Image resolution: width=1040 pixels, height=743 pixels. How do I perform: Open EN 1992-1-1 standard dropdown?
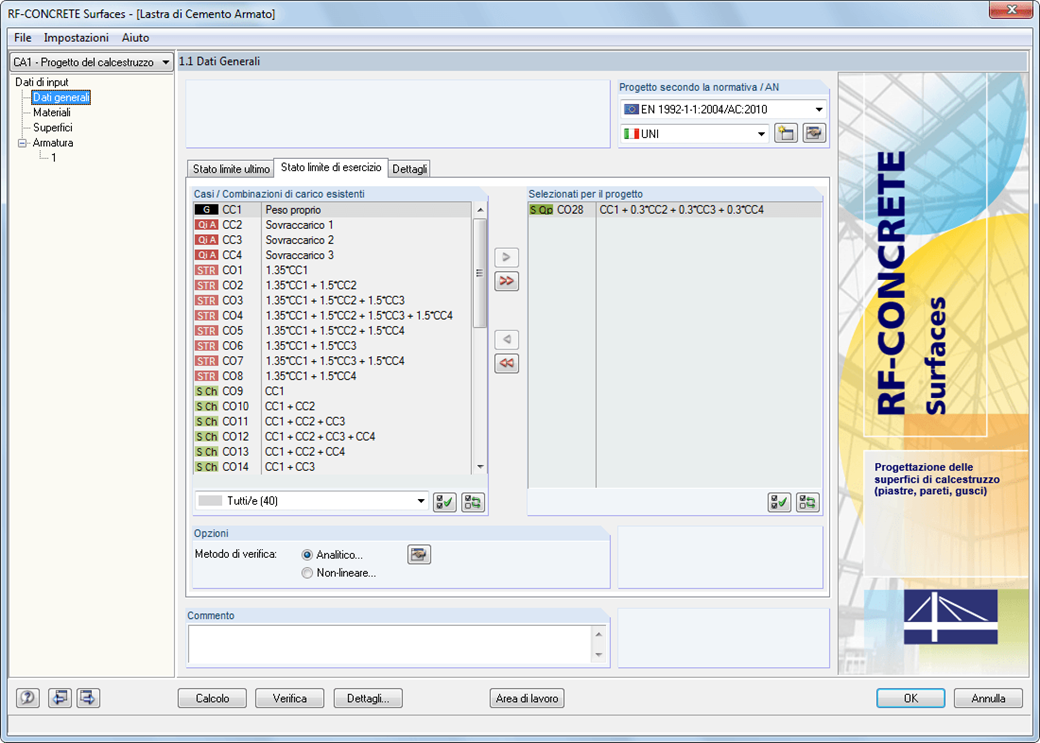pyautogui.click(x=724, y=109)
